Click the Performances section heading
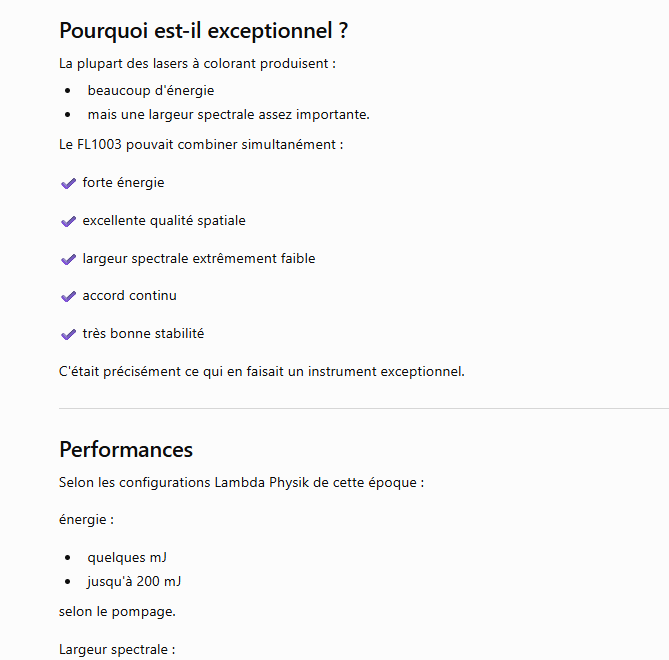This screenshot has height=660, width=669. point(126,450)
